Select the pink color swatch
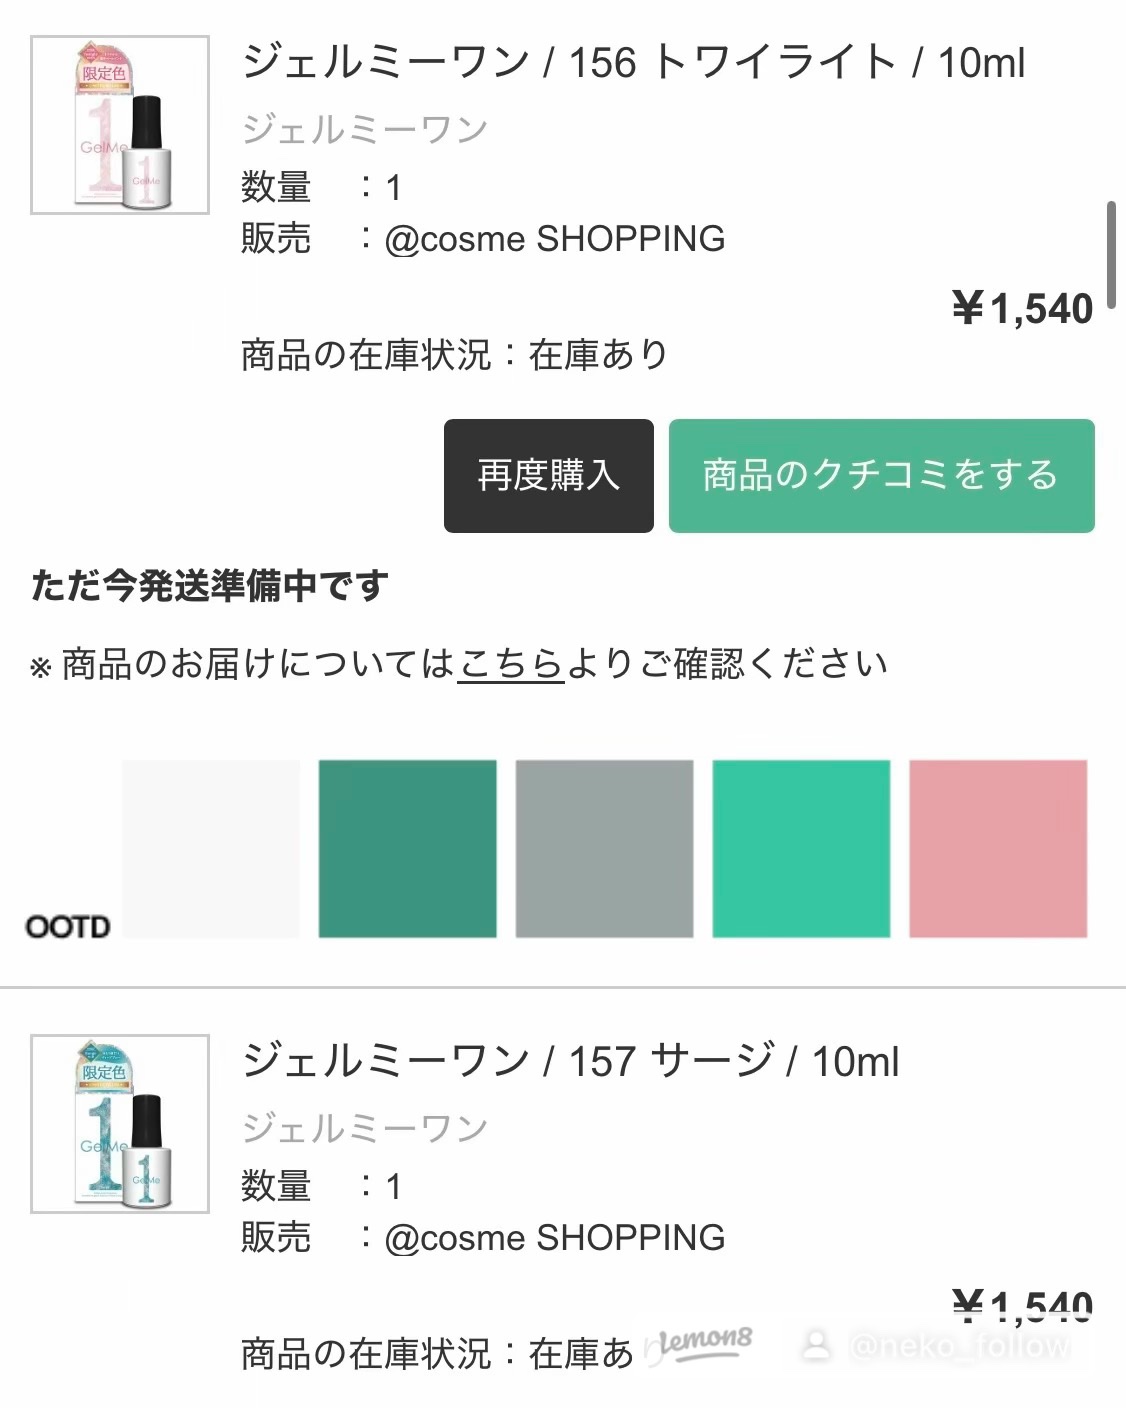This screenshot has width=1126, height=1408. (997, 848)
